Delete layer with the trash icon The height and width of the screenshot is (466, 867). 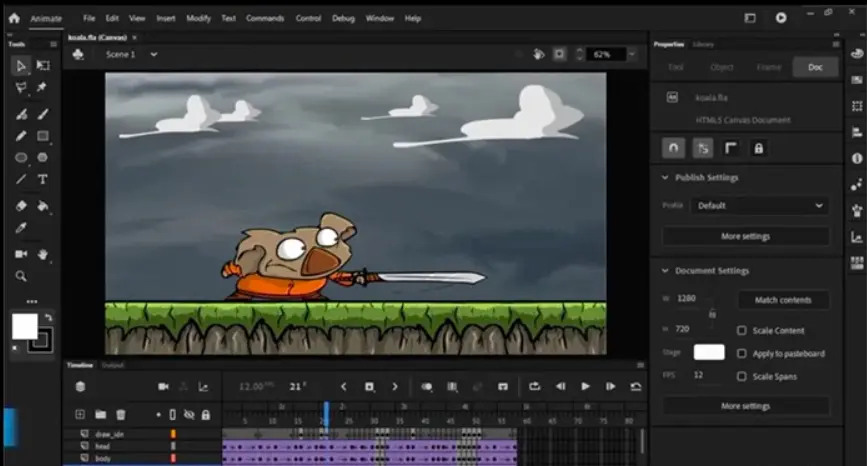(121, 415)
